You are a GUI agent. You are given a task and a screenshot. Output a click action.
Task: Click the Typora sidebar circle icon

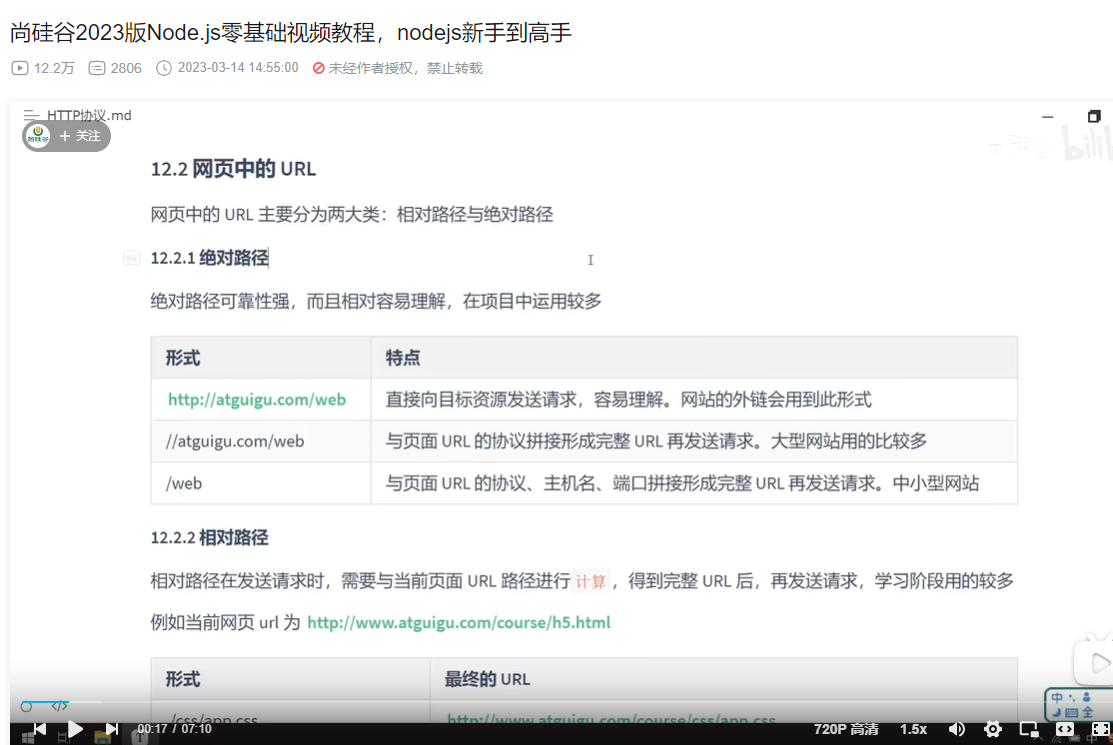[x=26, y=706]
